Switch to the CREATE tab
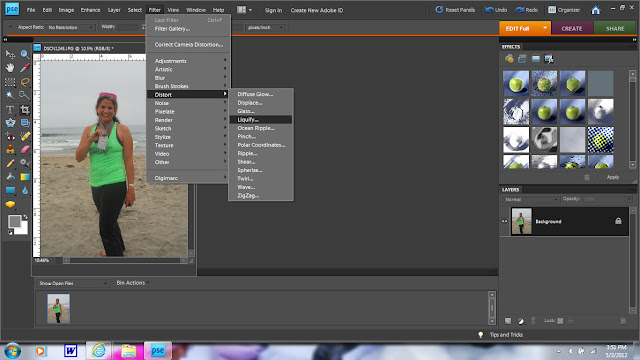The image size is (640, 360). (x=572, y=28)
